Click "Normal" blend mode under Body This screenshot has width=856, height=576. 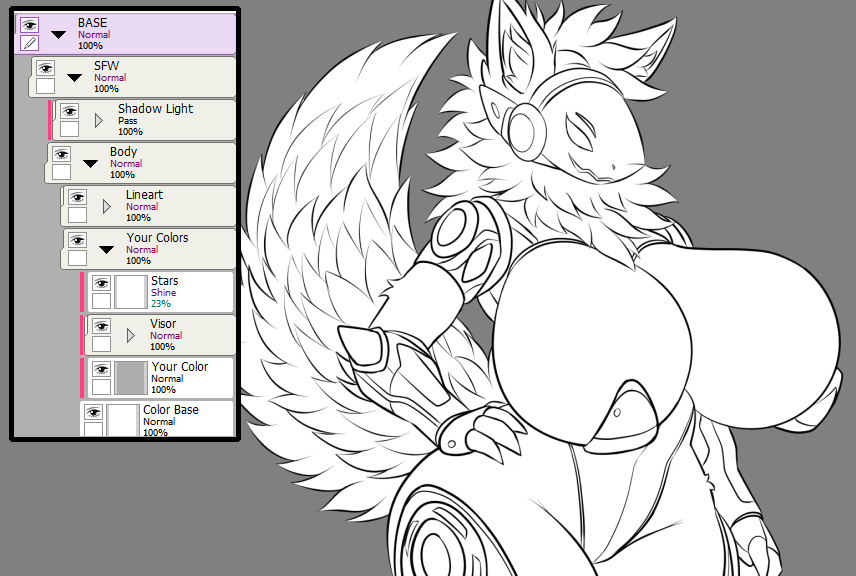click(126, 164)
